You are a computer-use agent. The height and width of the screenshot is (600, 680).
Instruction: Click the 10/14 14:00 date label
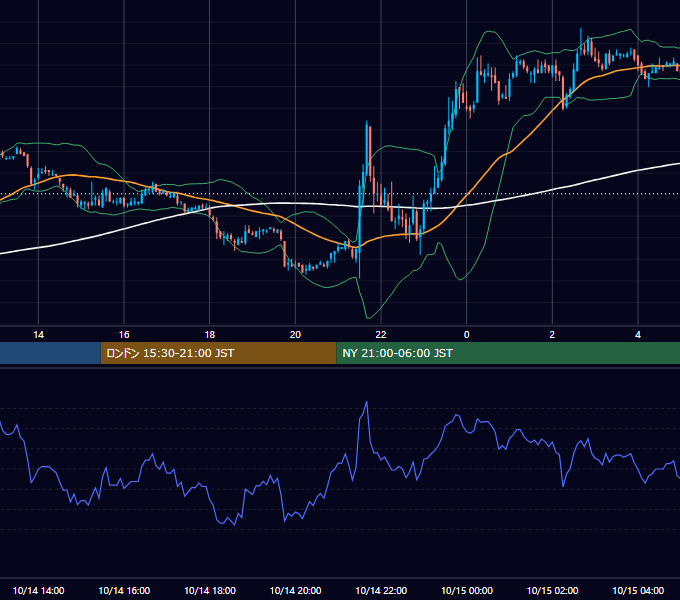(39, 591)
